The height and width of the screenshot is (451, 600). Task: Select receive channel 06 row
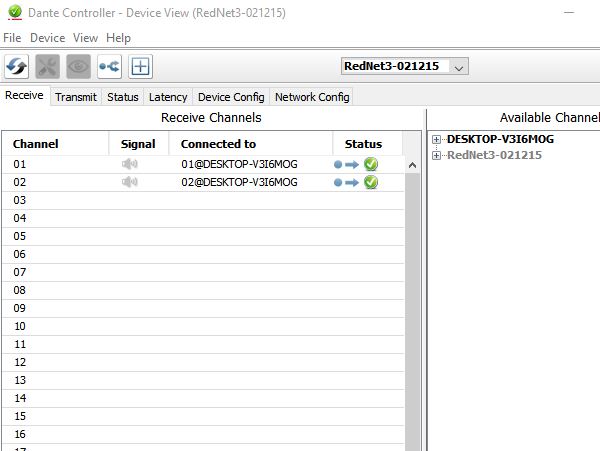pos(203,254)
